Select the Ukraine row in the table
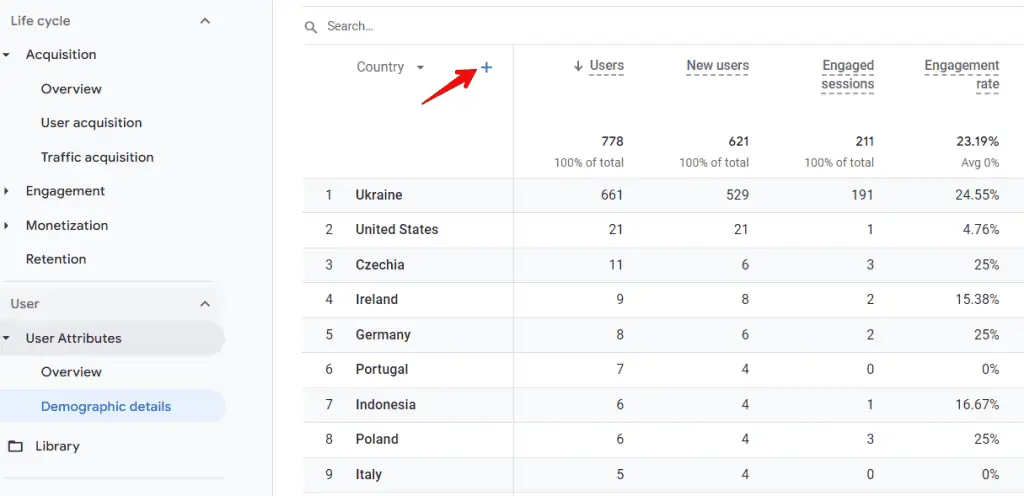1024x496 pixels. point(379,195)
